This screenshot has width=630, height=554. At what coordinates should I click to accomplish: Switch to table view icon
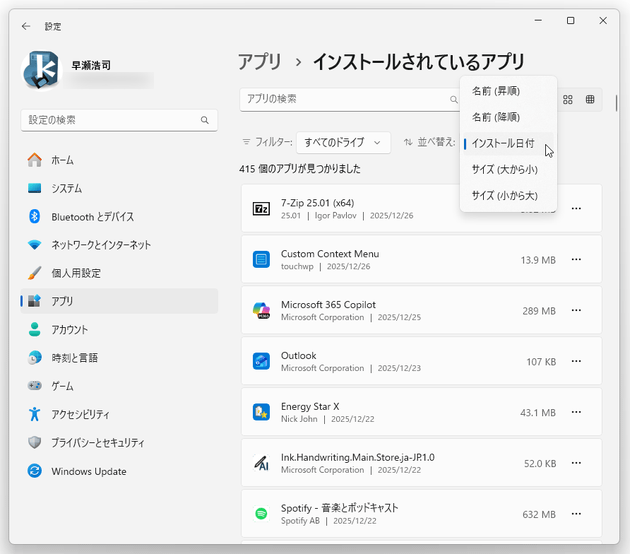(590, 100)
